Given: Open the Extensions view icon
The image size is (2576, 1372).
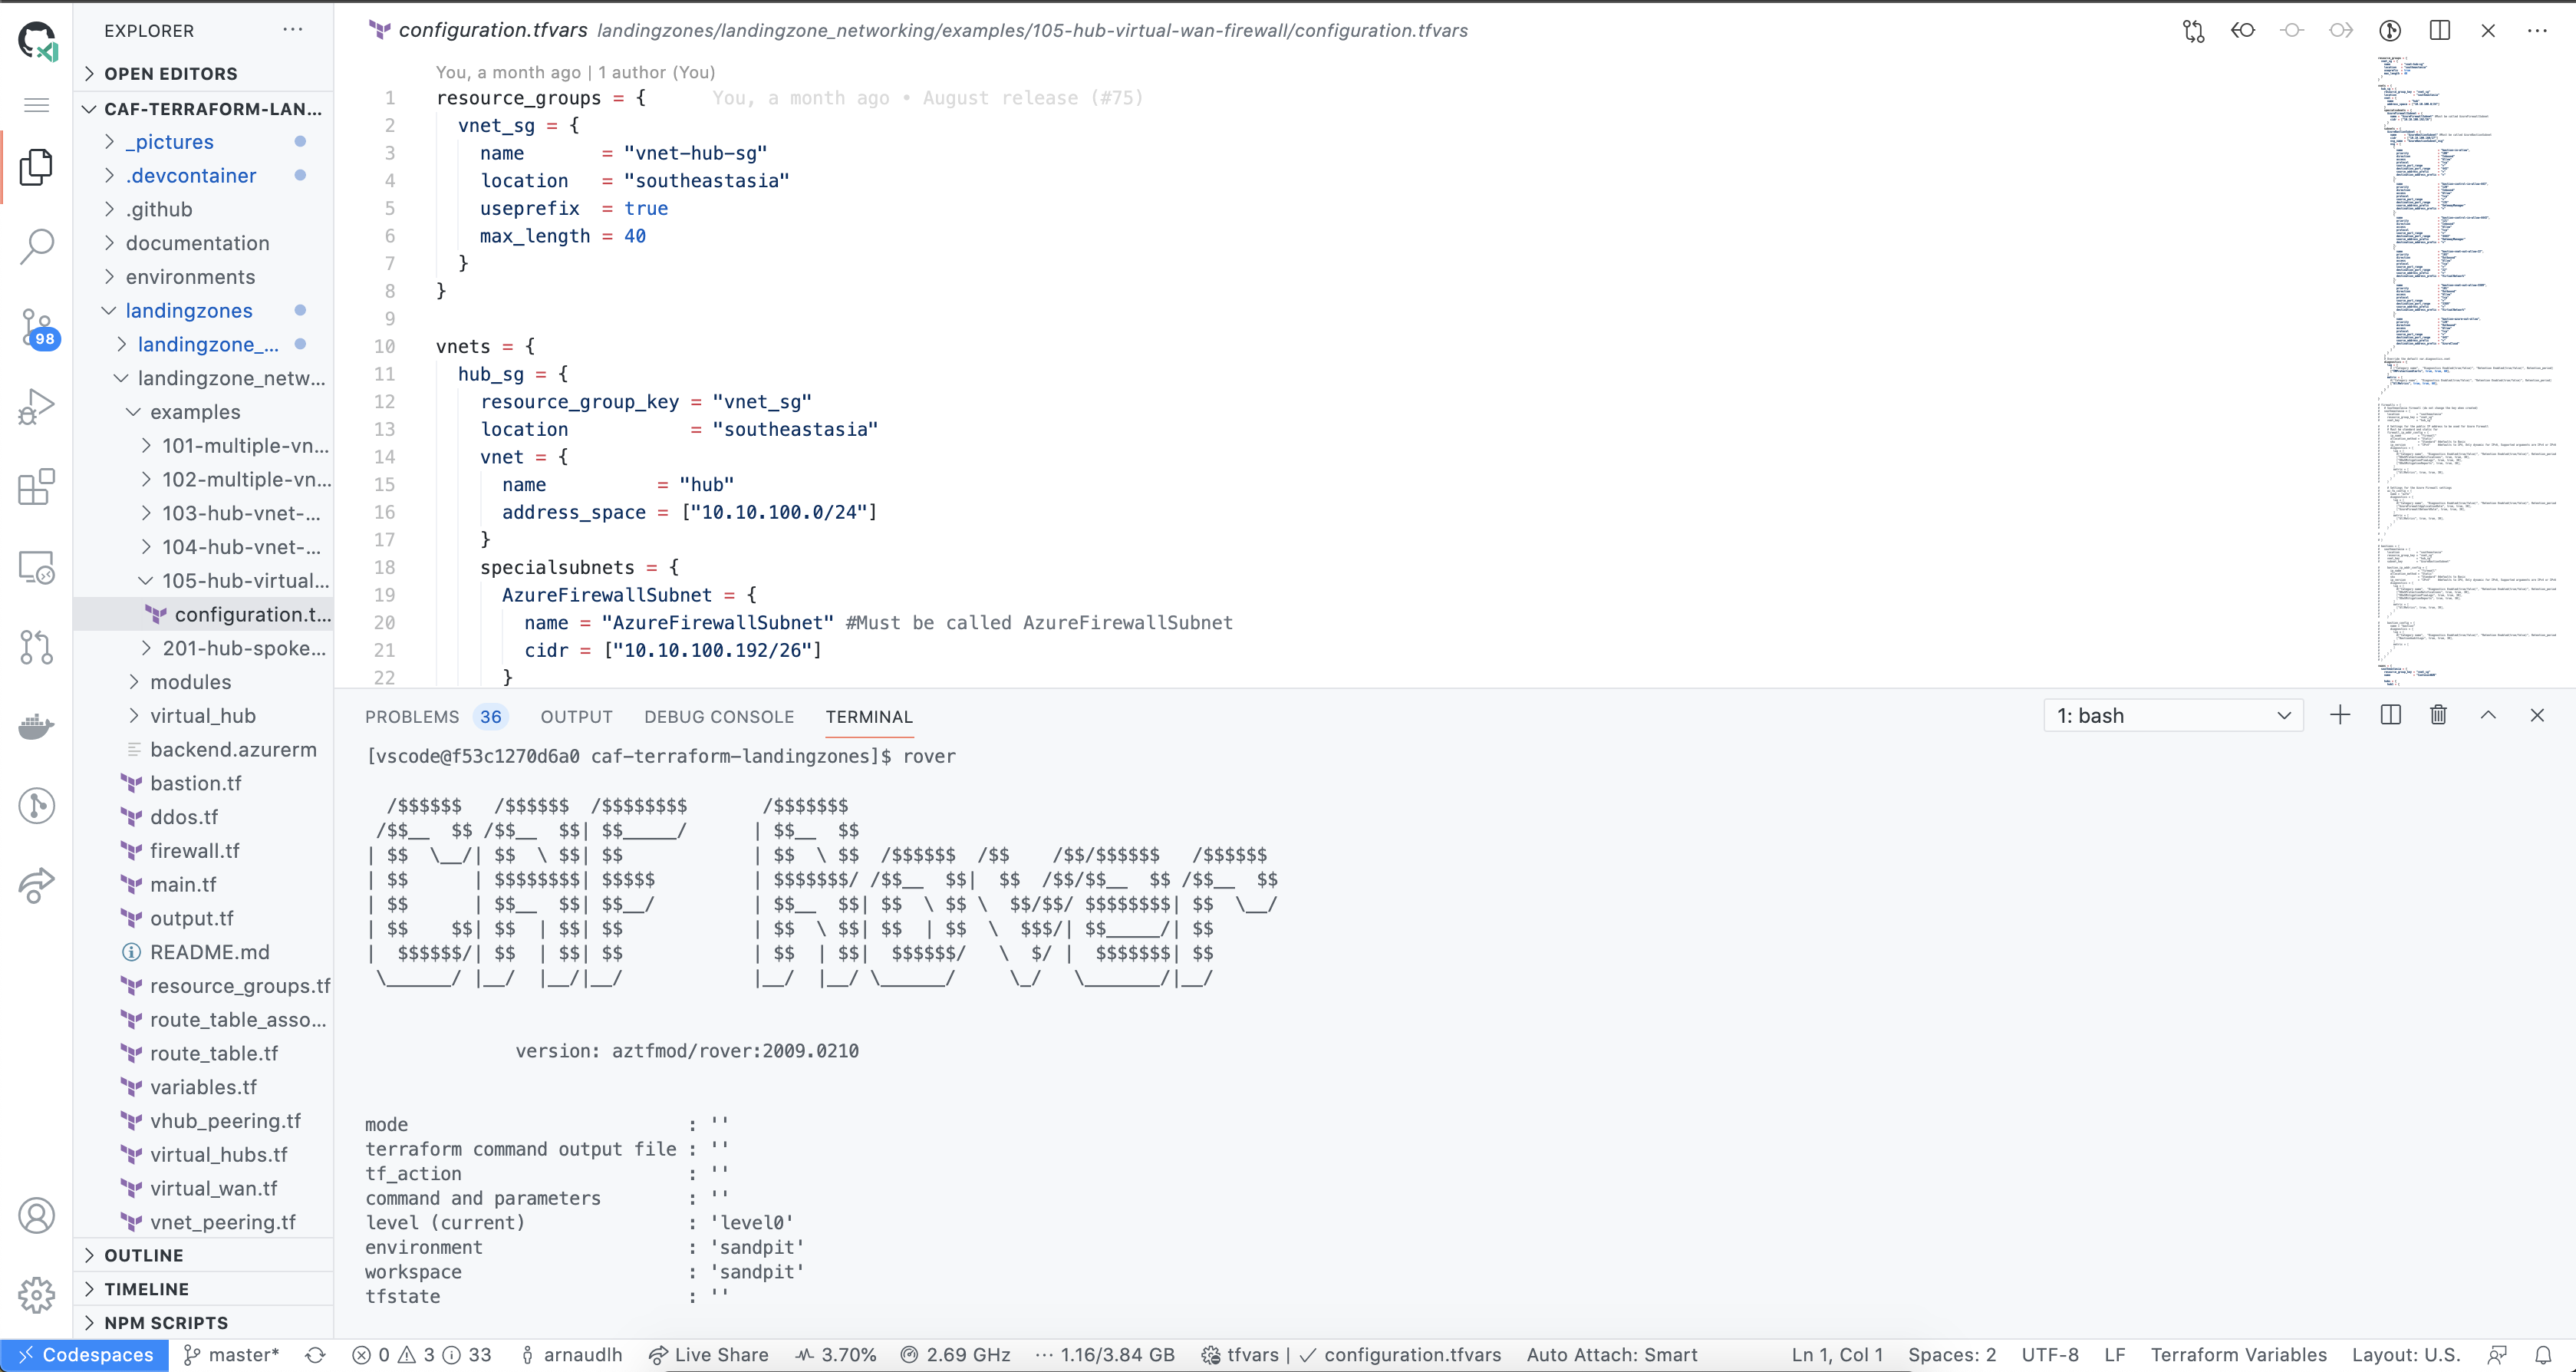Looking at the screenshot, I should (x=37, y=487).
